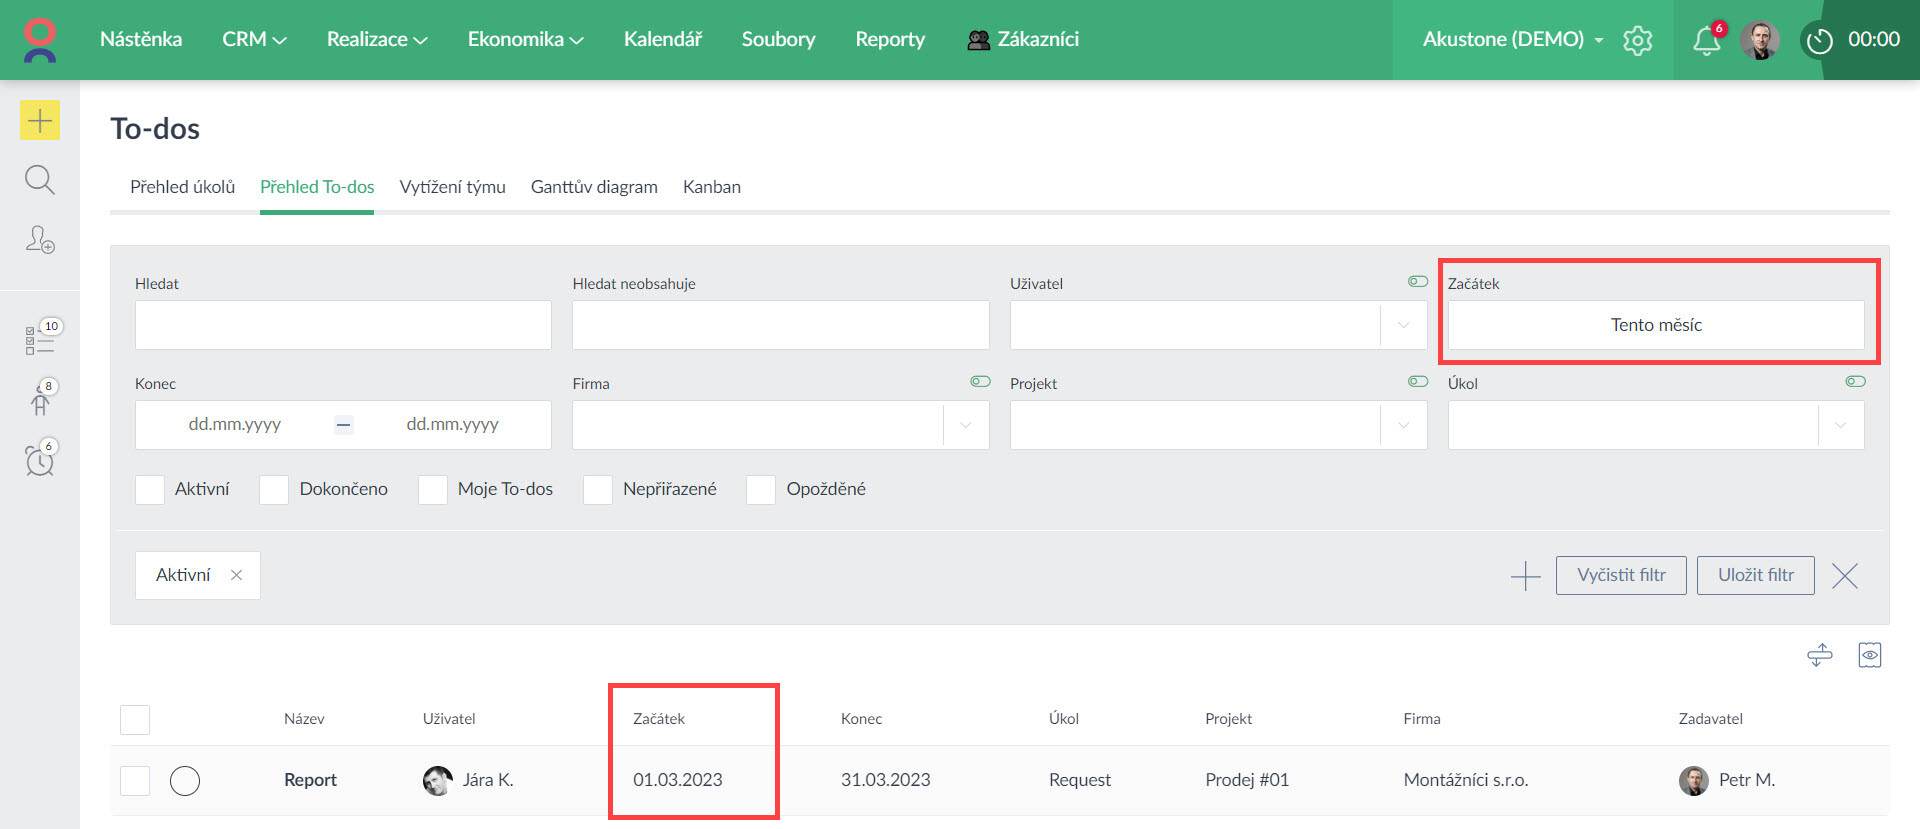This screenshot has height=829, width=1920.
Task: Check the Aktivní checkbox
Action: click(x=150, y=490)
